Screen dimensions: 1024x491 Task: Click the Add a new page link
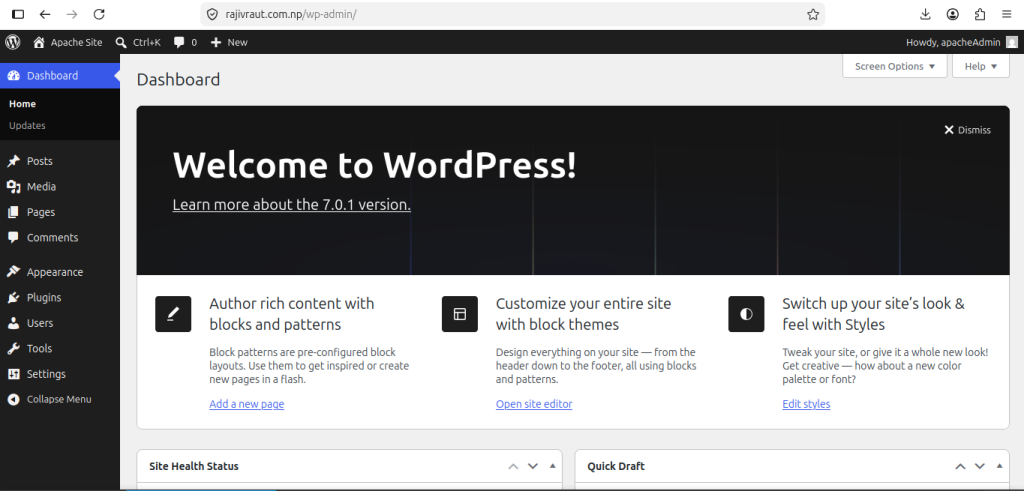click(247, 404)
